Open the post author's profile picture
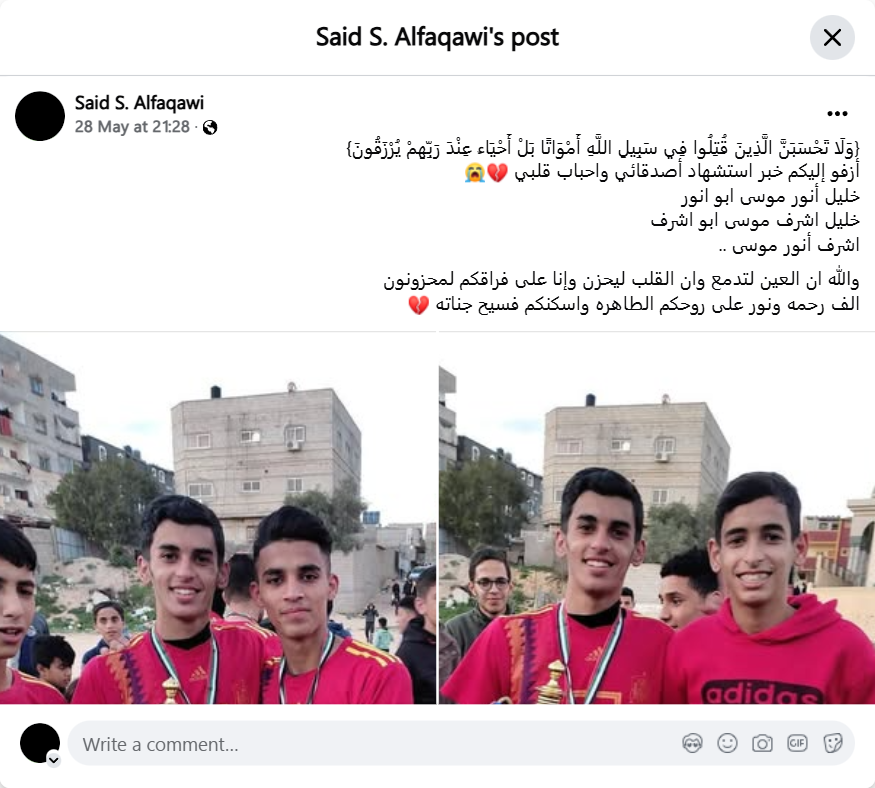Viewport: 875px width, 788px height. pyautogui.click(x=40, y=116)
